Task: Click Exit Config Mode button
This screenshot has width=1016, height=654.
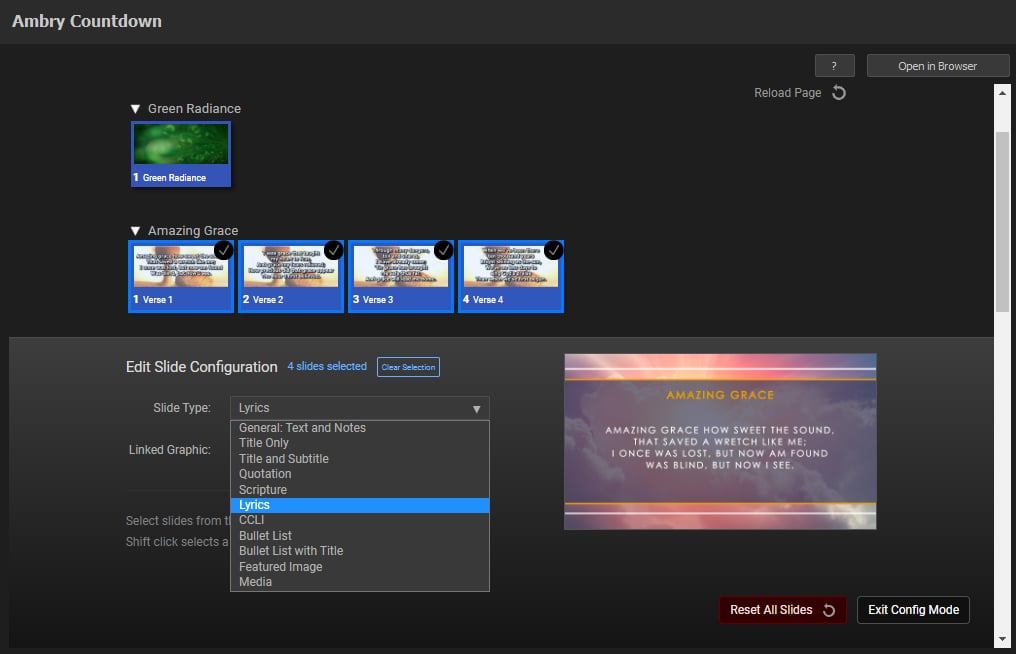Action: [x=913, y=610]
